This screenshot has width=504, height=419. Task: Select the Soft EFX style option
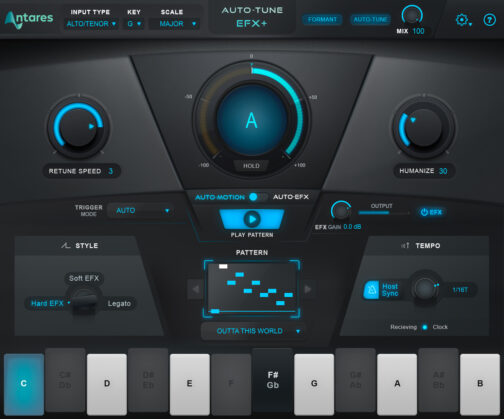pos(84,278)
